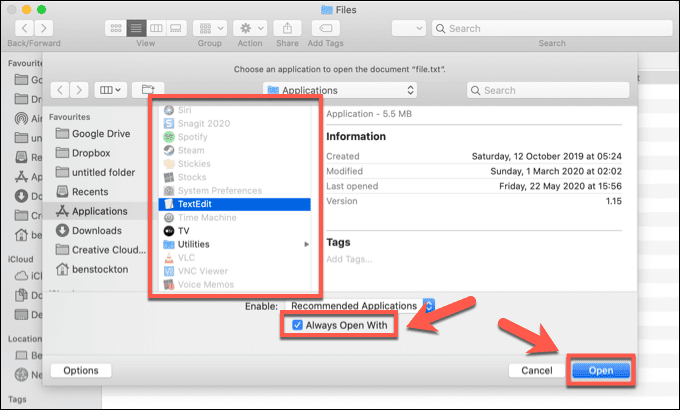The height and width of the screenshot is (410, 680).
Task: Click the Version 1.15 value
Action: pyautogui.click(x=614, y=201)
